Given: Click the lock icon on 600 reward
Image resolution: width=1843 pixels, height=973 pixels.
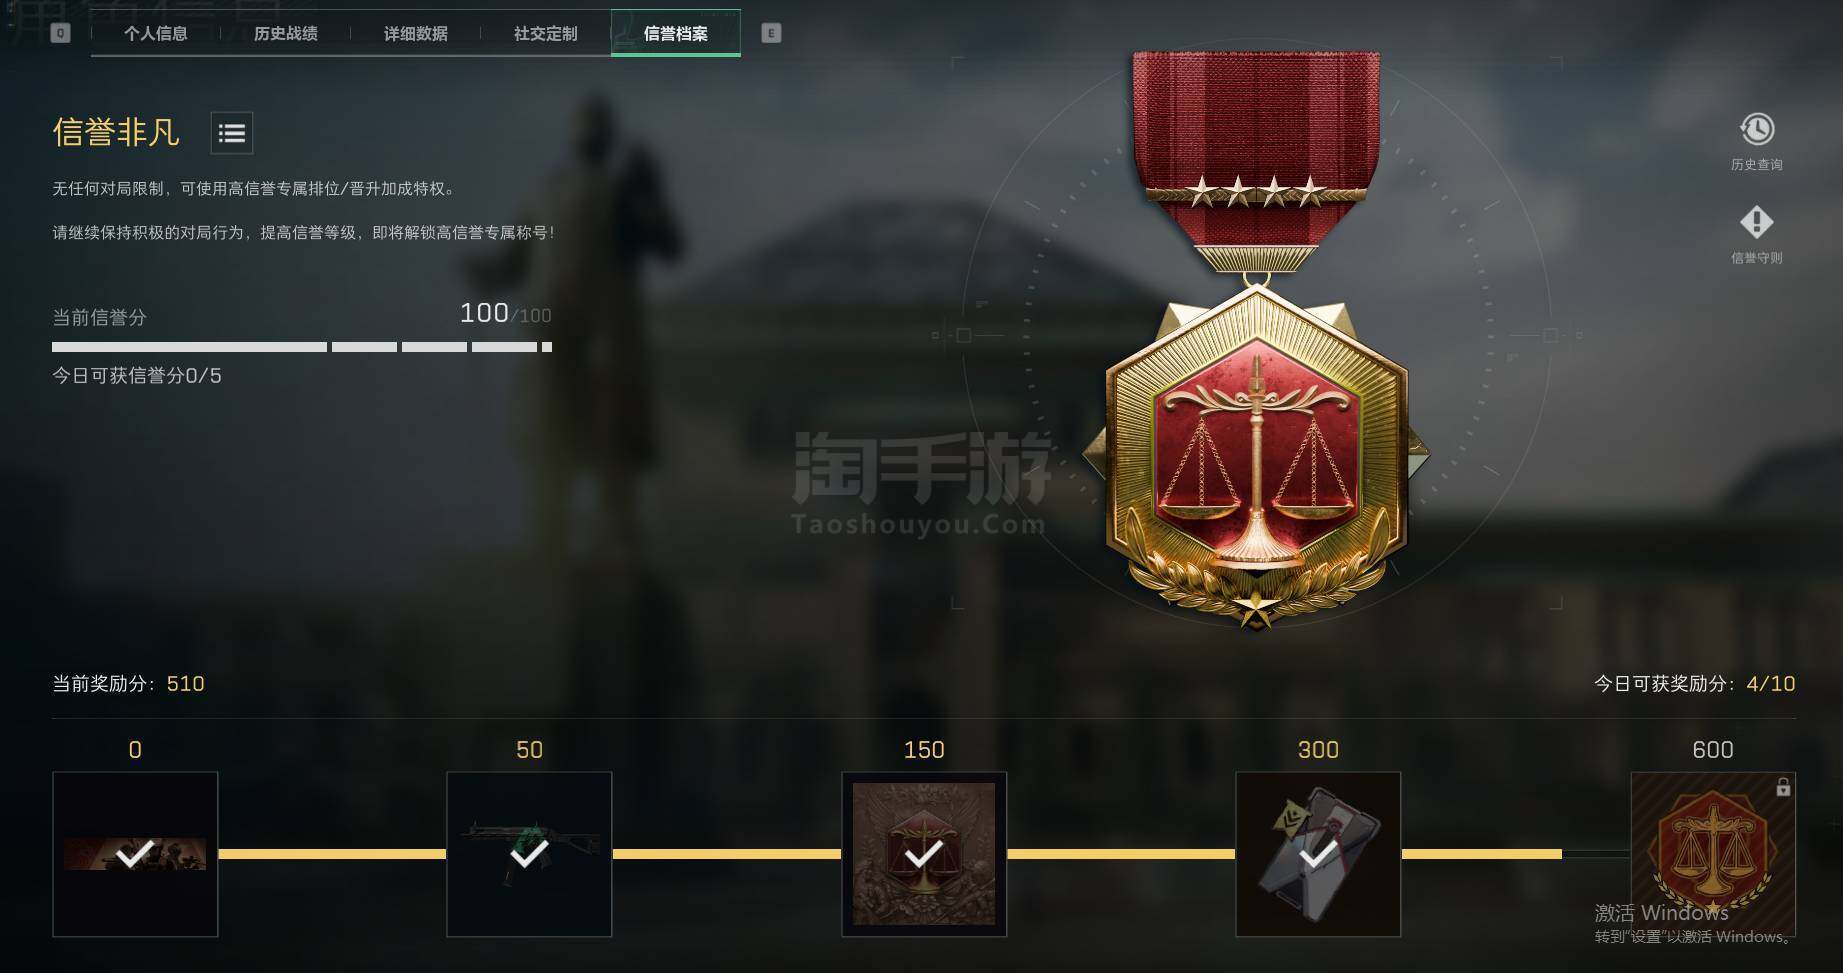Looking at the screenshot, I should pyautogui.click(x=1783, y=787).
